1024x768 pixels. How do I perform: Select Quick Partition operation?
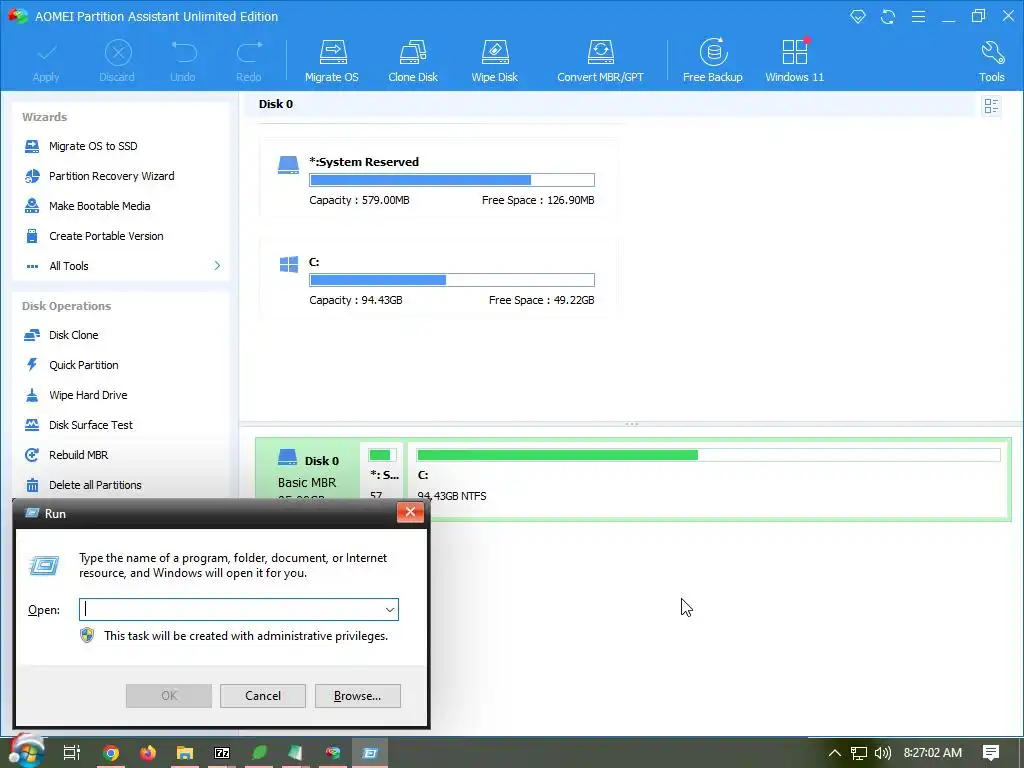click(84, 364)
